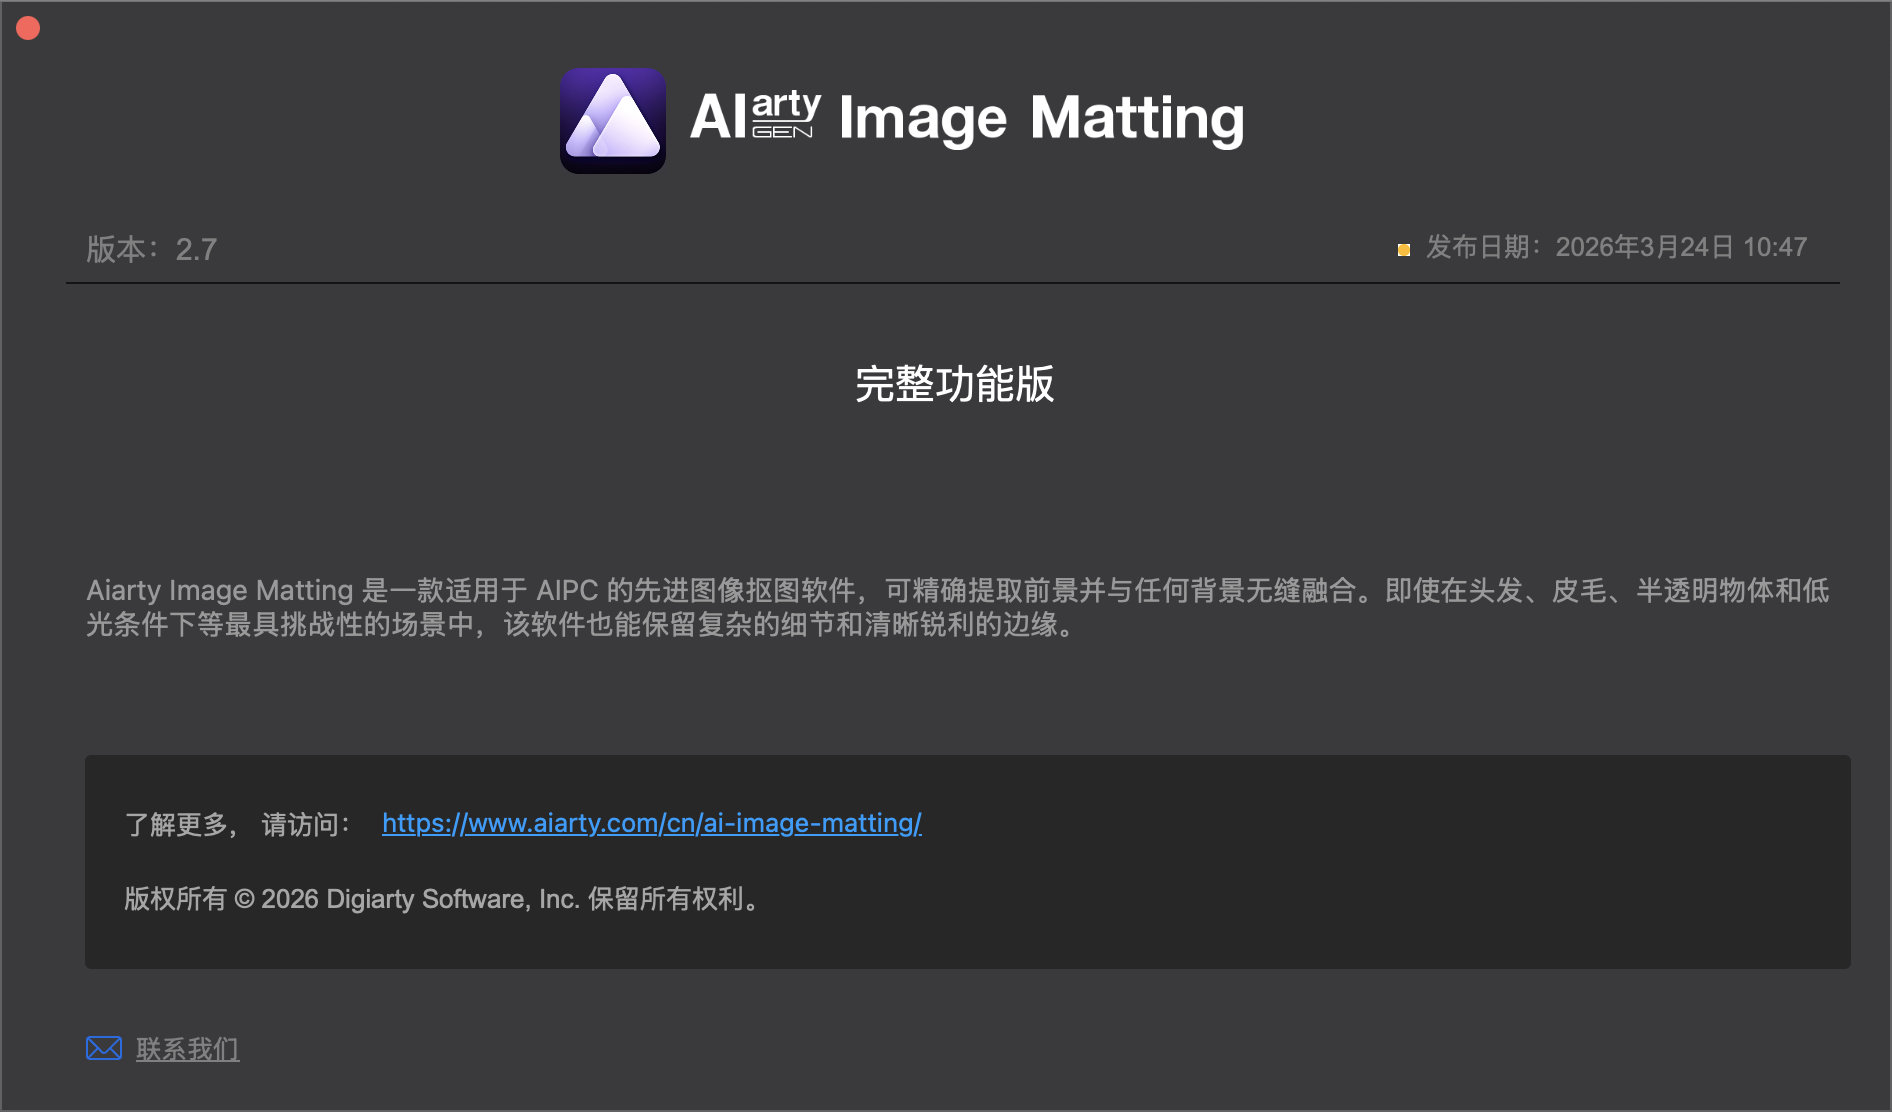Image resolution: width=1892 pixels, height=1112 pixels.
Task: Click the 完整功能版 heading
Action: click(954, 384)
